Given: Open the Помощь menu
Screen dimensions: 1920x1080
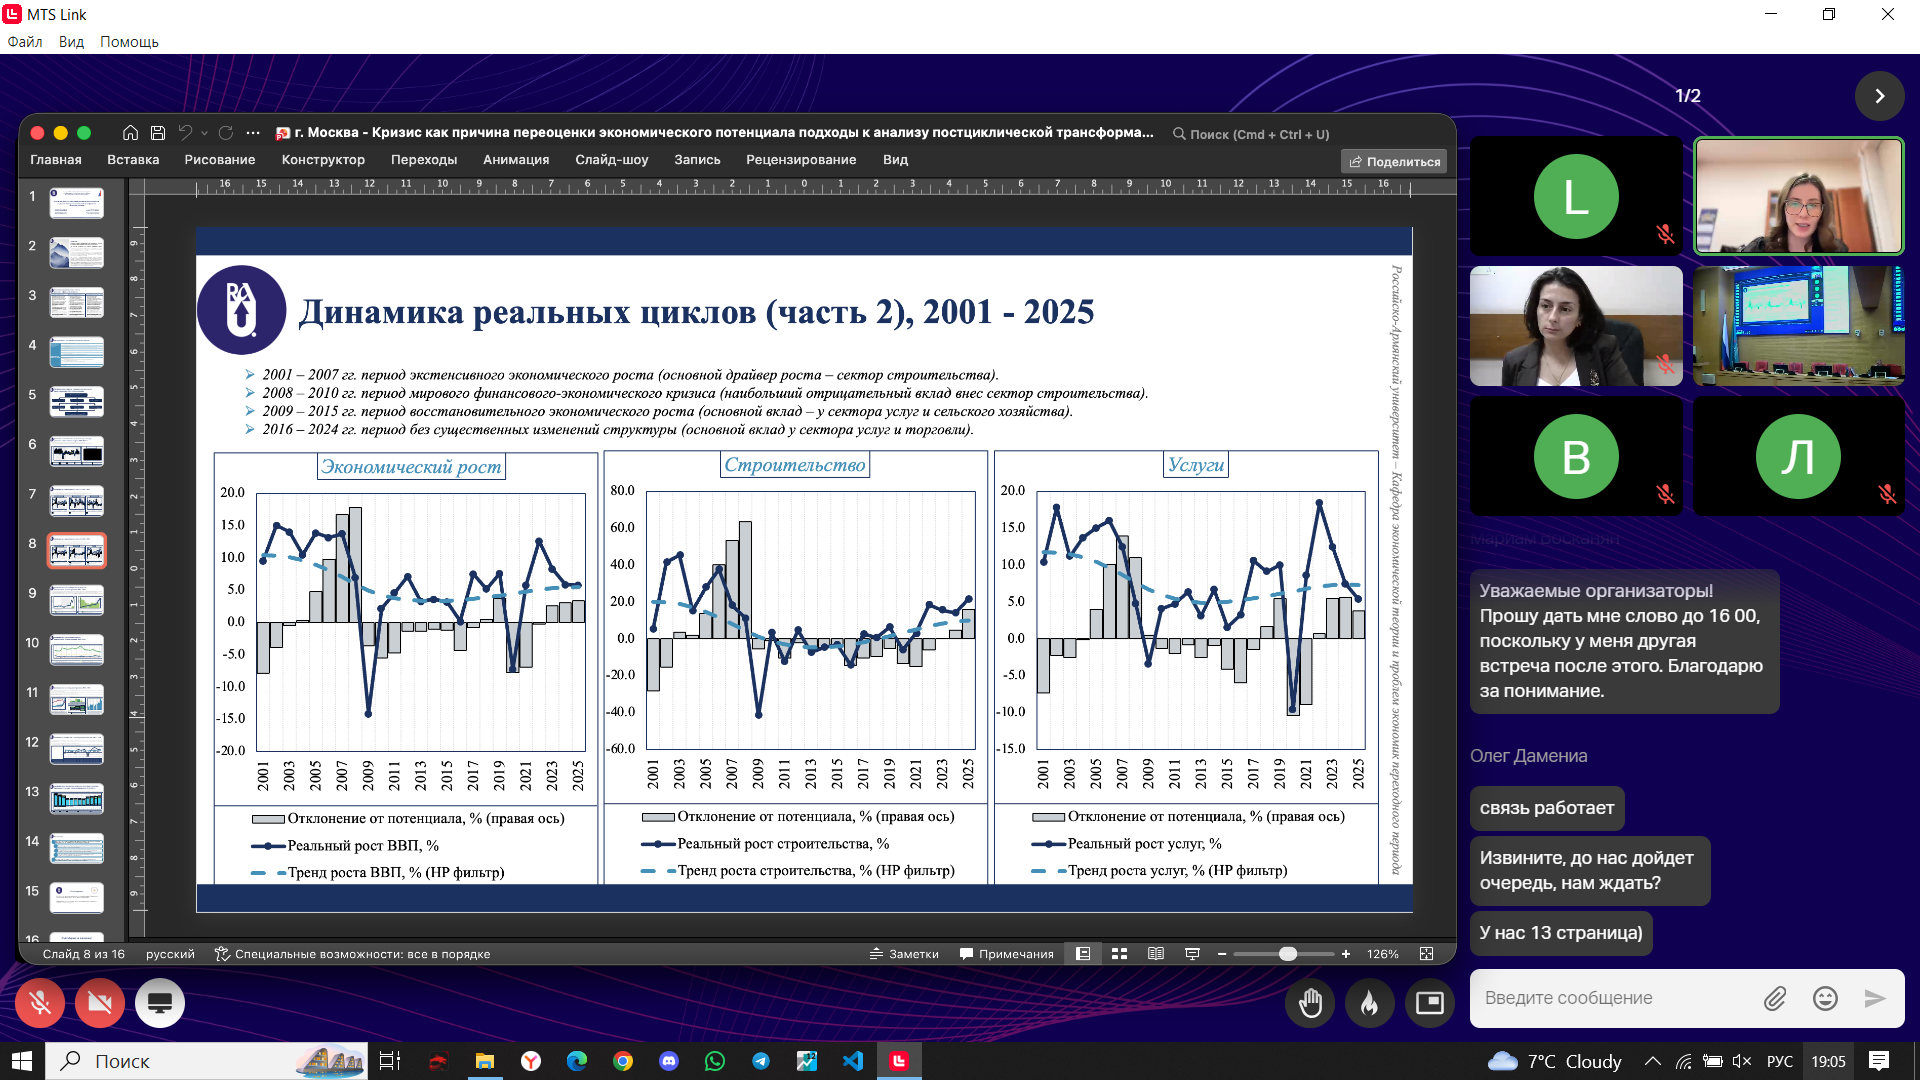Looking at the screenshot, I should (x=129, y=42).
